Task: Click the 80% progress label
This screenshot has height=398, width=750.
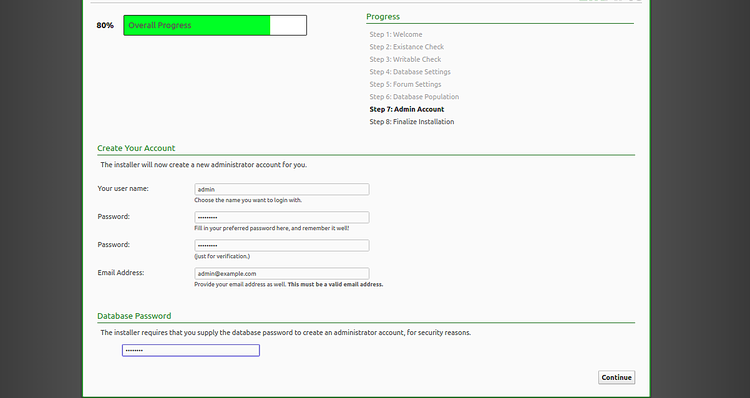Action: (105, 25)
